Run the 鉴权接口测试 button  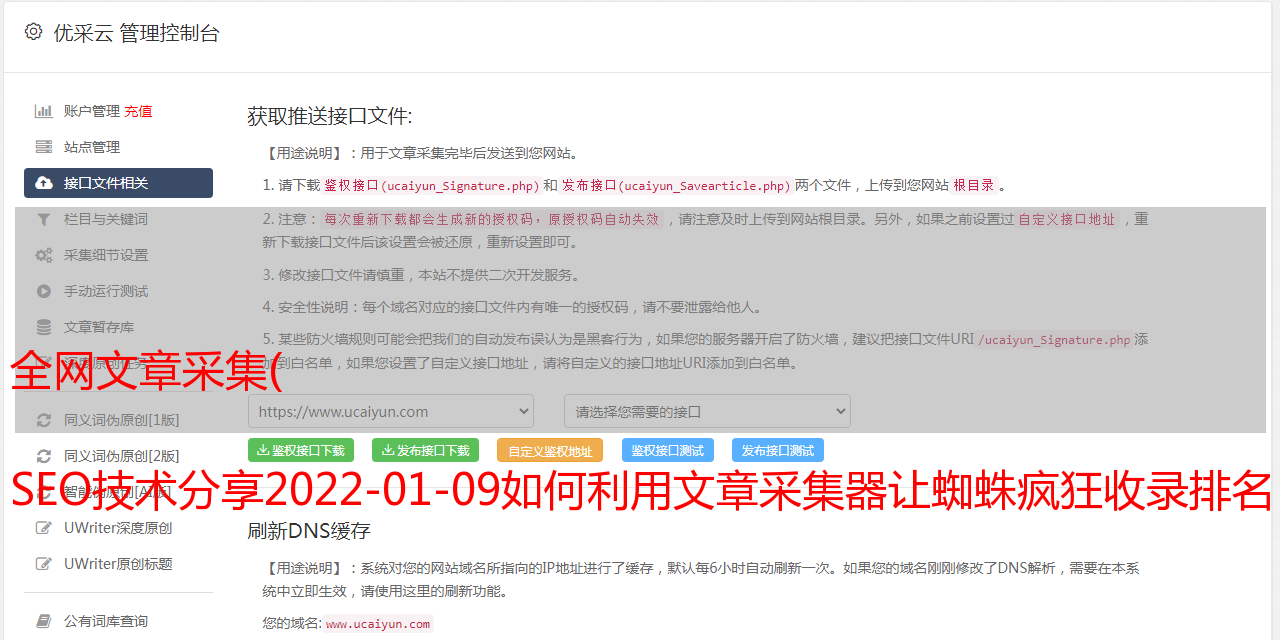click(668, 450)
